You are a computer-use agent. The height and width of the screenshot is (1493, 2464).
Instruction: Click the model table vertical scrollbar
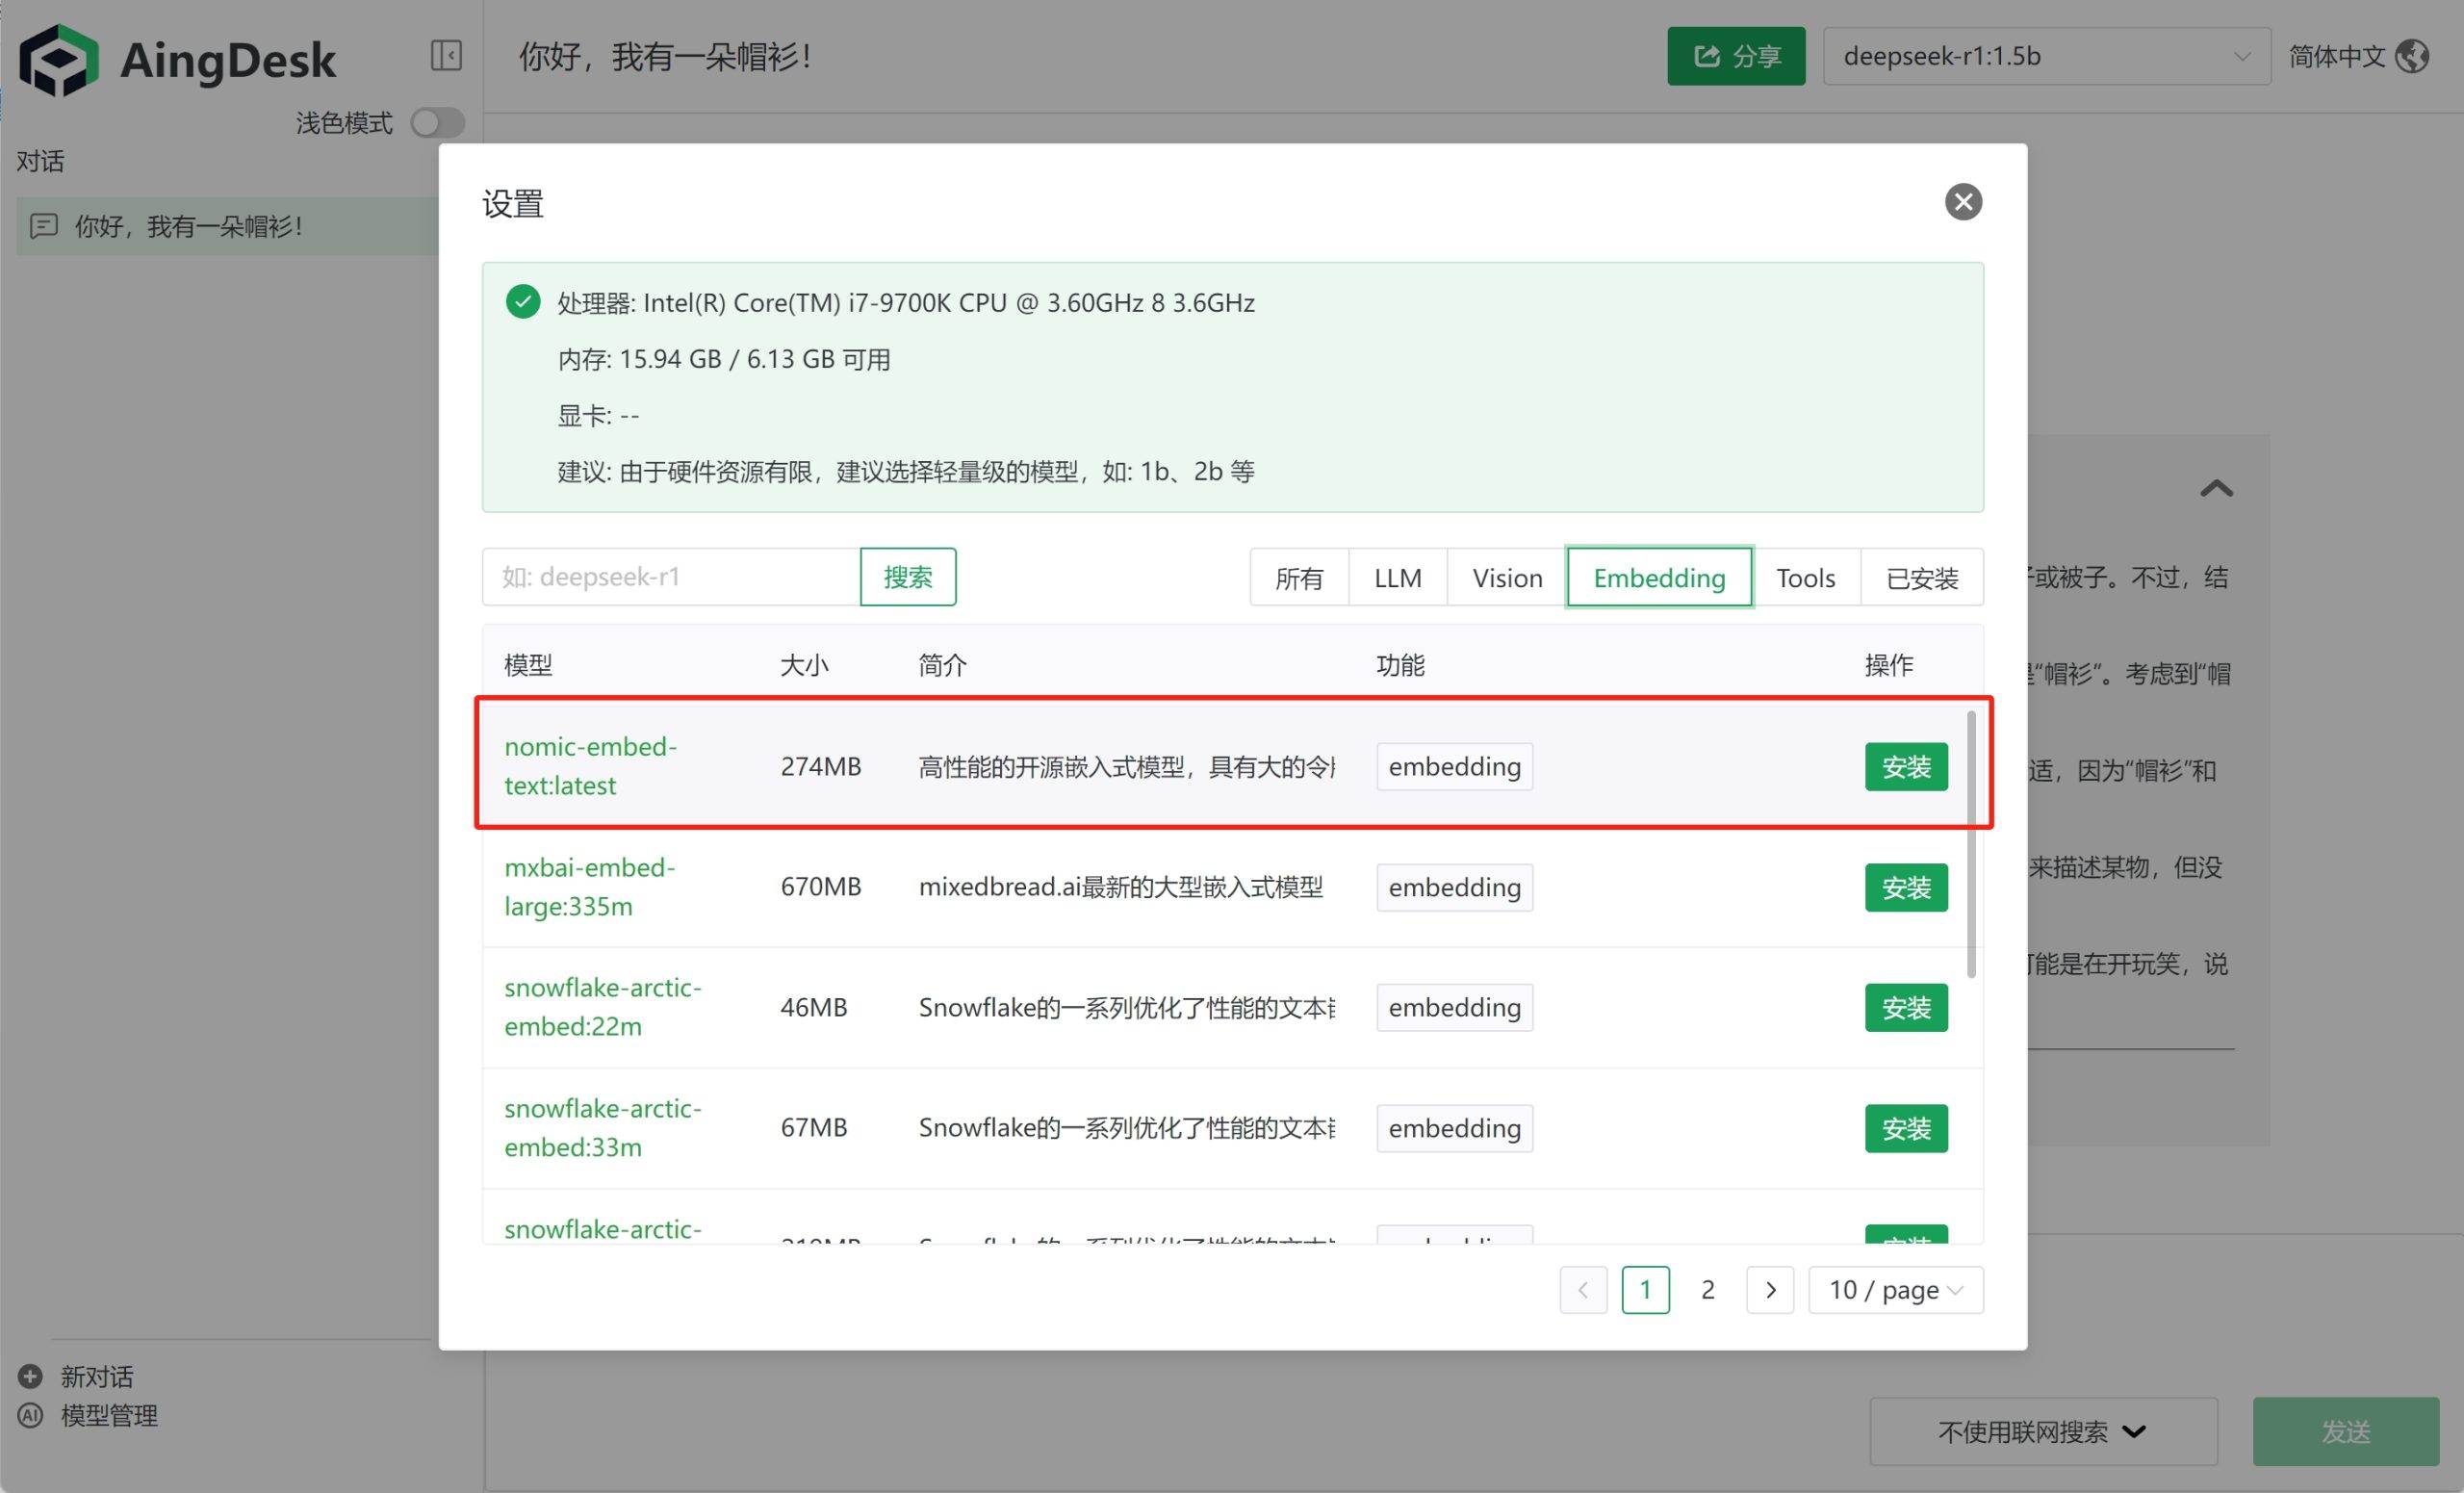tap(1970, 843)
